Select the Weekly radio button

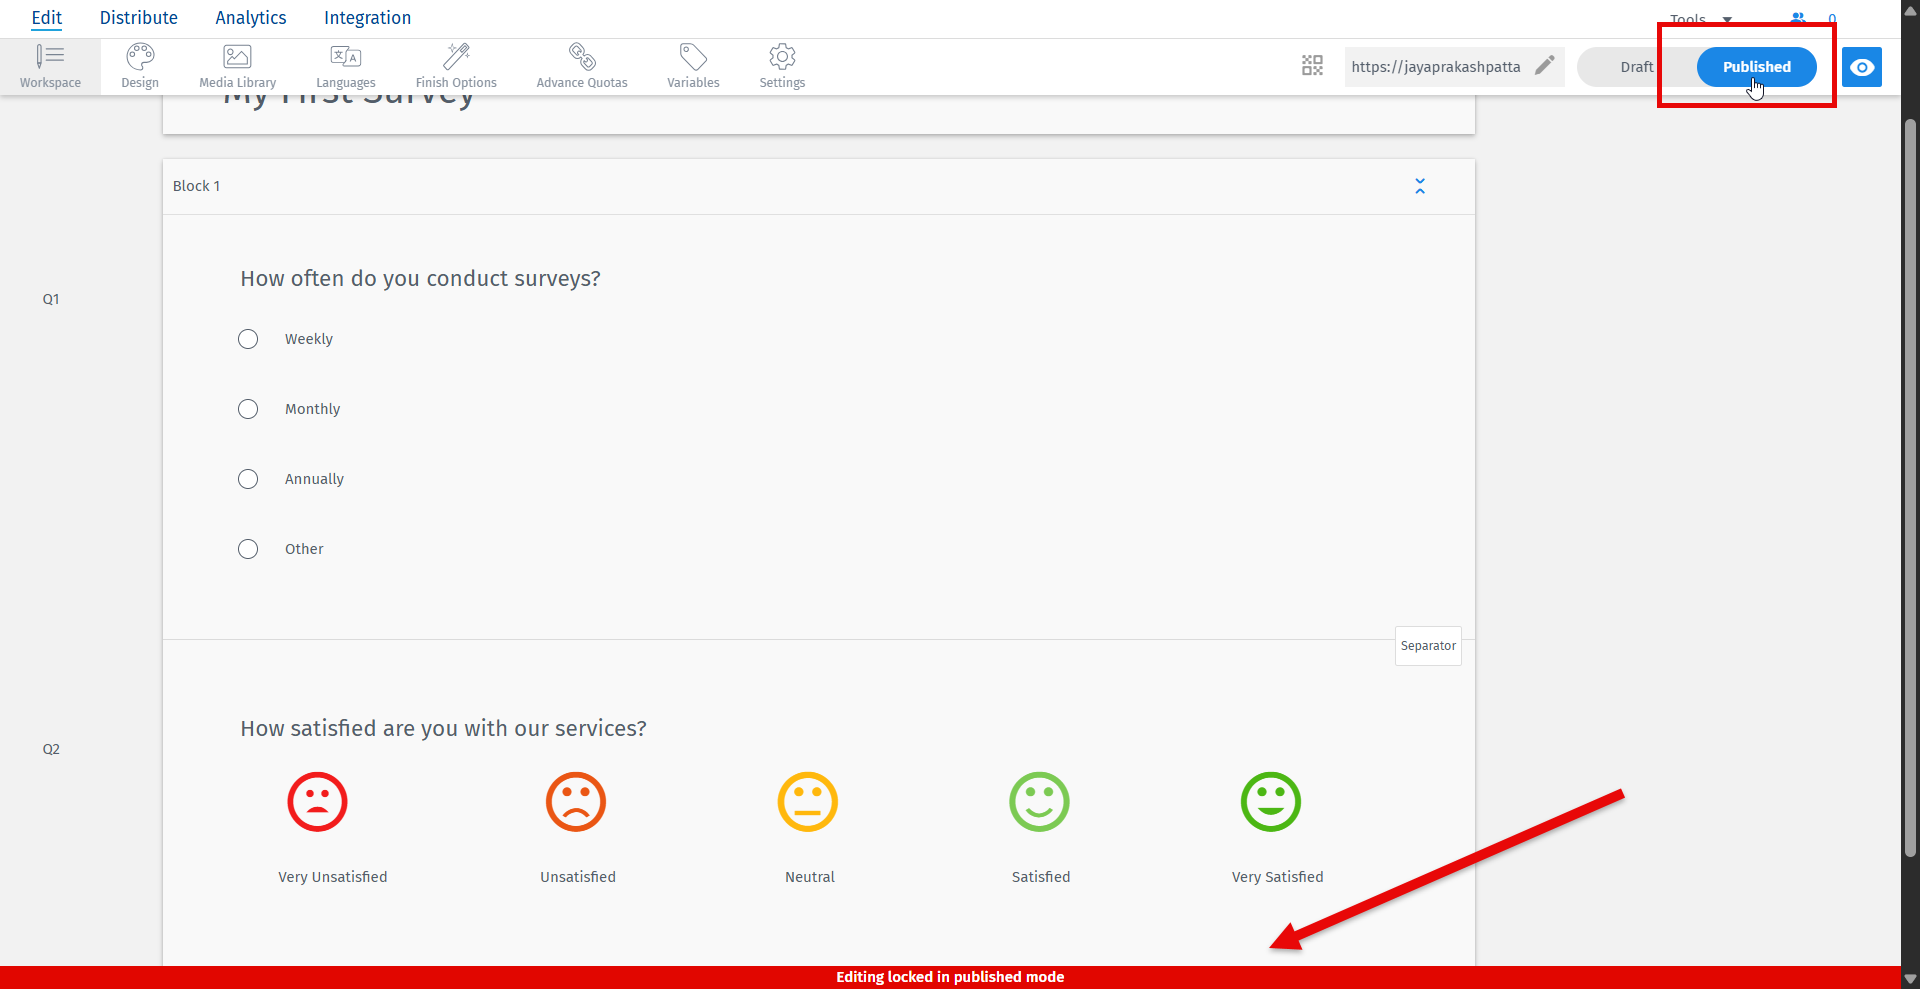tap(248, 339)
